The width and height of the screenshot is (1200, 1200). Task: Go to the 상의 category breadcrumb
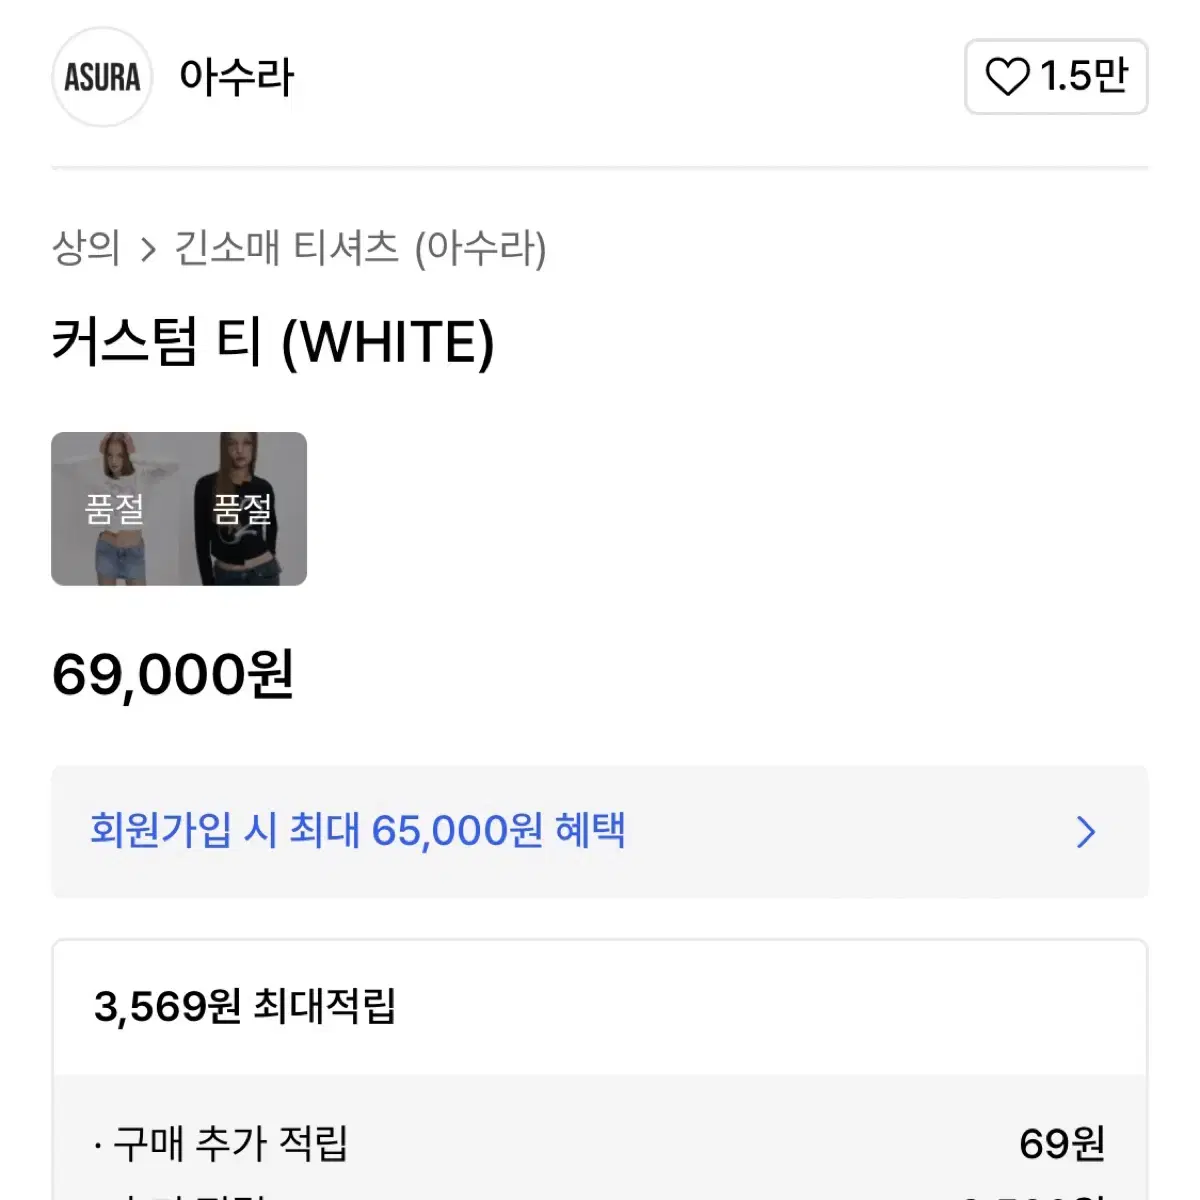pos(86,248)
